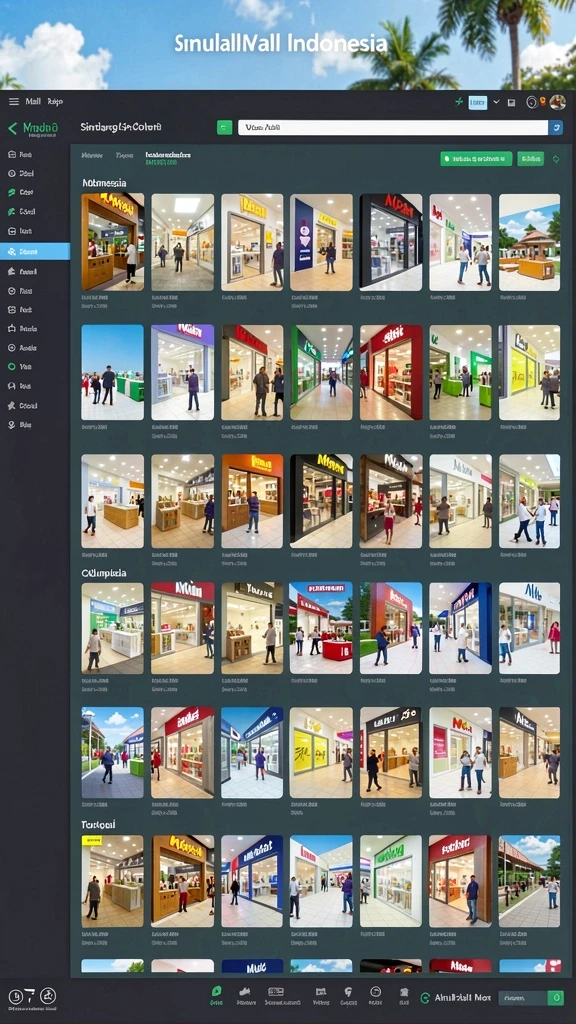Screen dimensions: 576x1024
Task: Click the green diamond icon beside header buttons
Action: 556,159
